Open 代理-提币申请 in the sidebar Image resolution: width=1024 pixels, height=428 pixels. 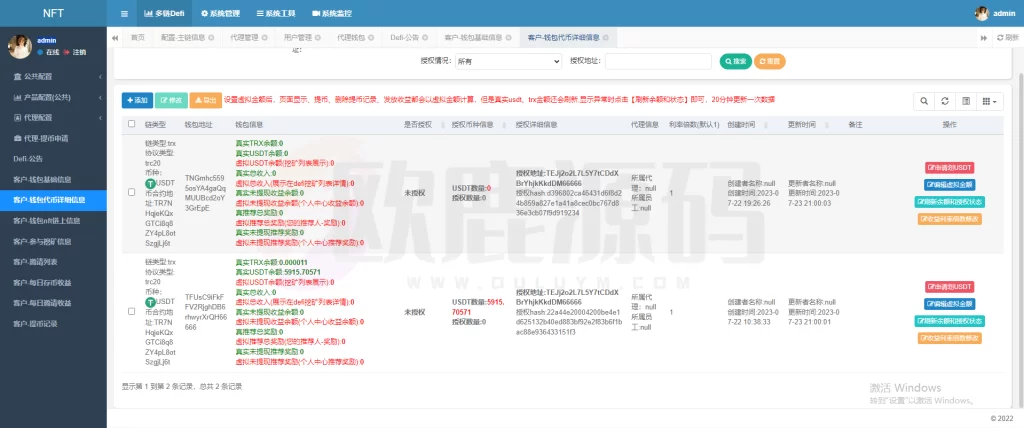(53, 139)
